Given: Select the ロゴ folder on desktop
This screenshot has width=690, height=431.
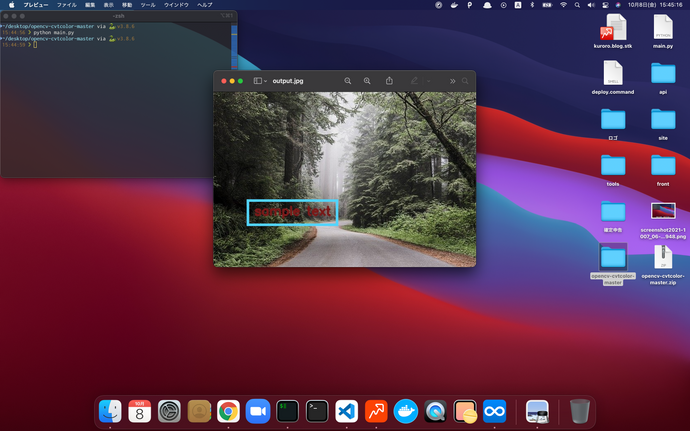Looking at the screenshot, I should click(613, 124).
